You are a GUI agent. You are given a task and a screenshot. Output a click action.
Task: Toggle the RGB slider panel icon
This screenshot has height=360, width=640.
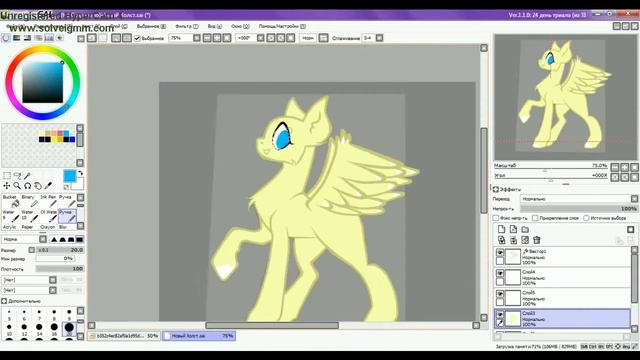coord(17,38)
